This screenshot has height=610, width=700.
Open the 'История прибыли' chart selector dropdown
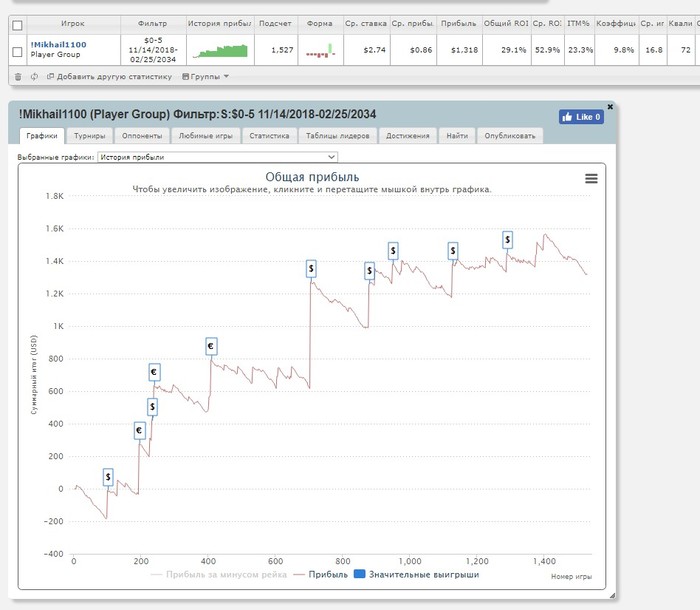coord(217,157)
